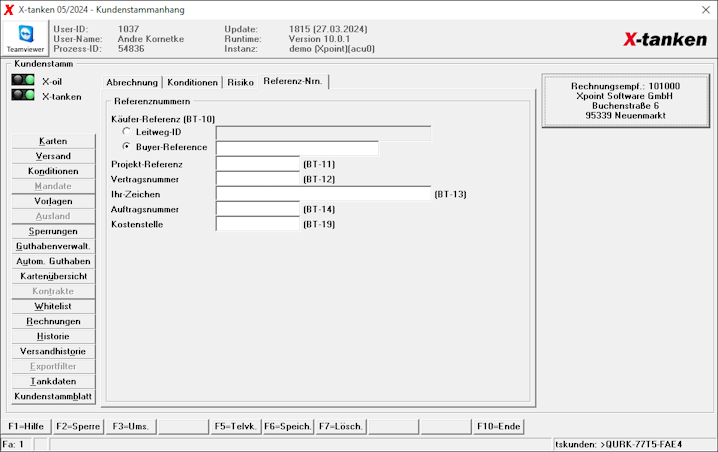Click the Update value '1815 (27.03.2024)'
This screenshot has width=718, height=452.
click(328, 29)
